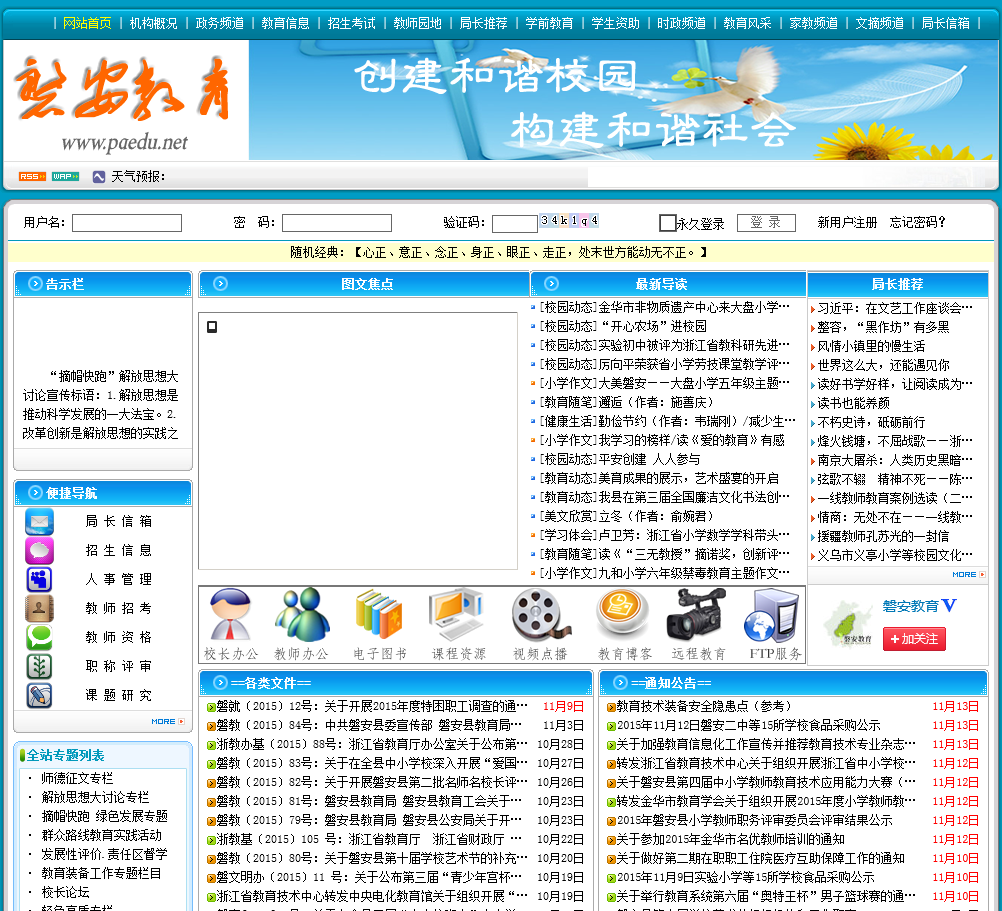
Task: Click the 便捷导航 header arrow icon
Action: pos(35,493)
